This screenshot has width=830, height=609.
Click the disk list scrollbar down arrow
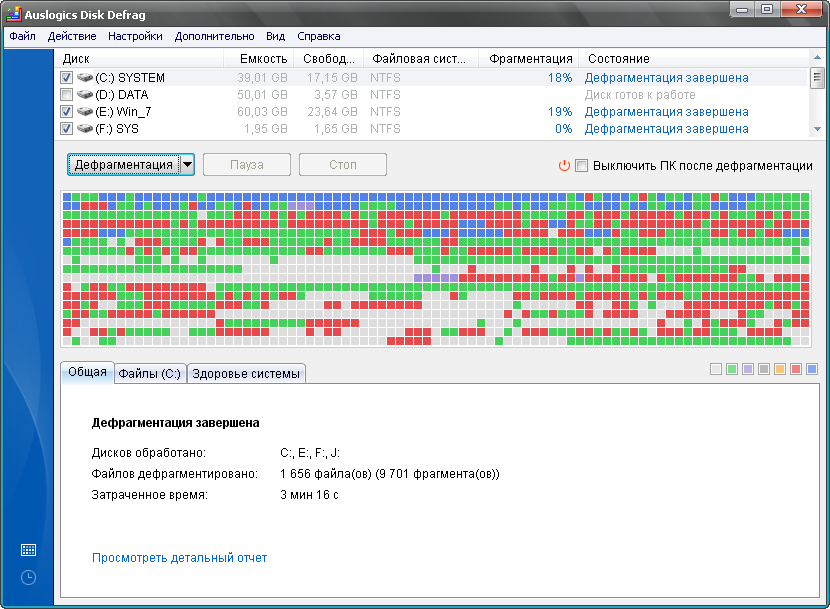[x=816, y=129]
